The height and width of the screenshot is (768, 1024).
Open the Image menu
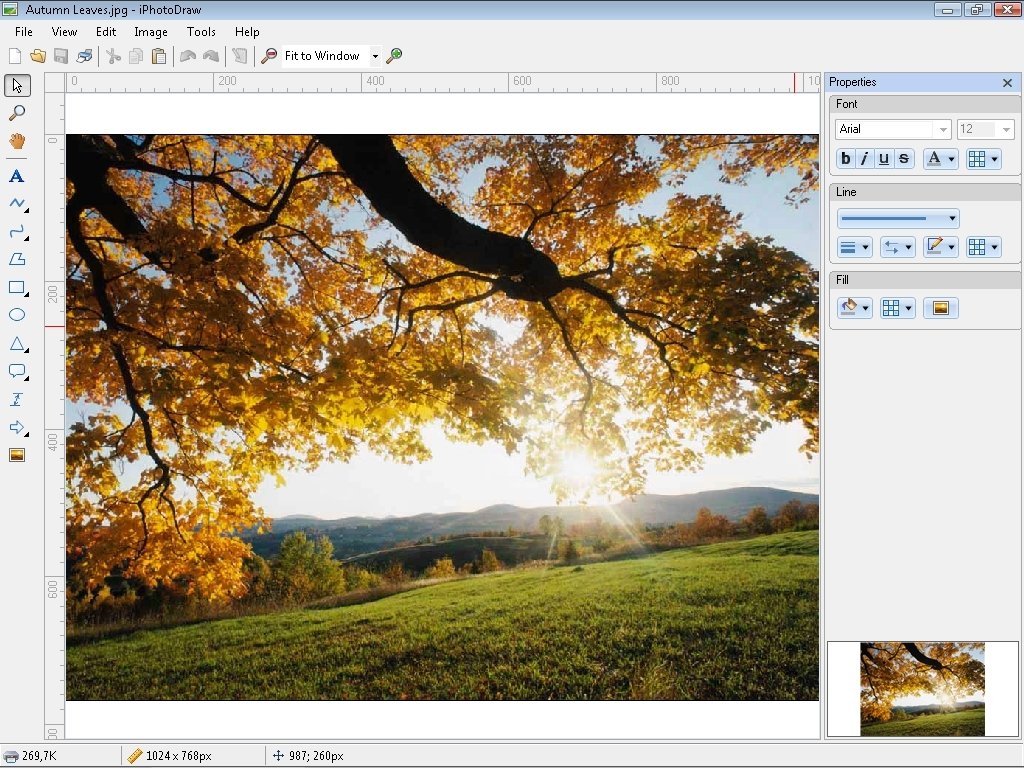151,31
